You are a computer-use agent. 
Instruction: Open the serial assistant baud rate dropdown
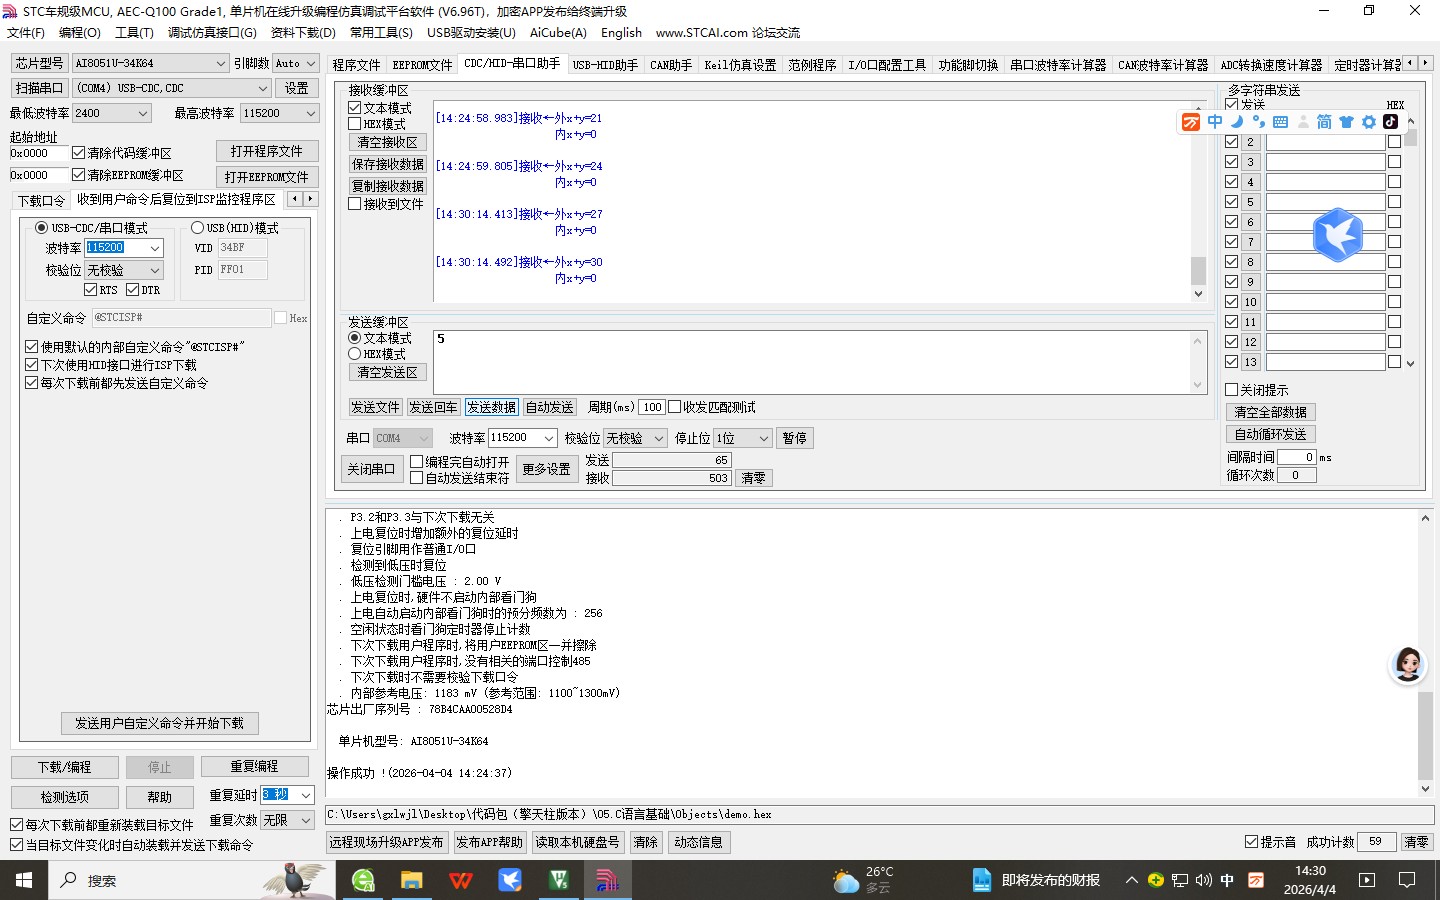point(549,438)
